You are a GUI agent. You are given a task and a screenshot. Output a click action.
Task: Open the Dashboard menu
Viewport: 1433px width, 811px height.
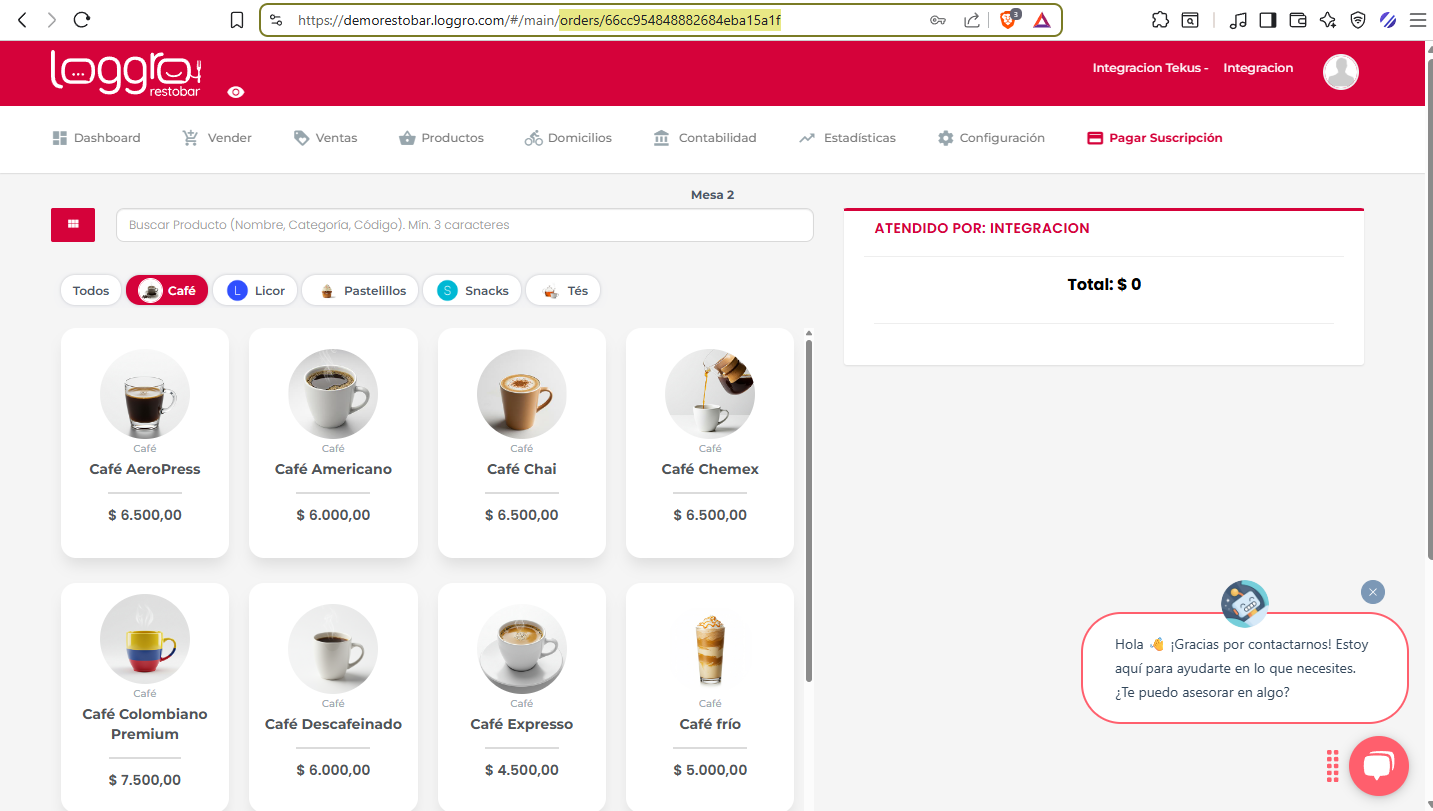(96, 138)
